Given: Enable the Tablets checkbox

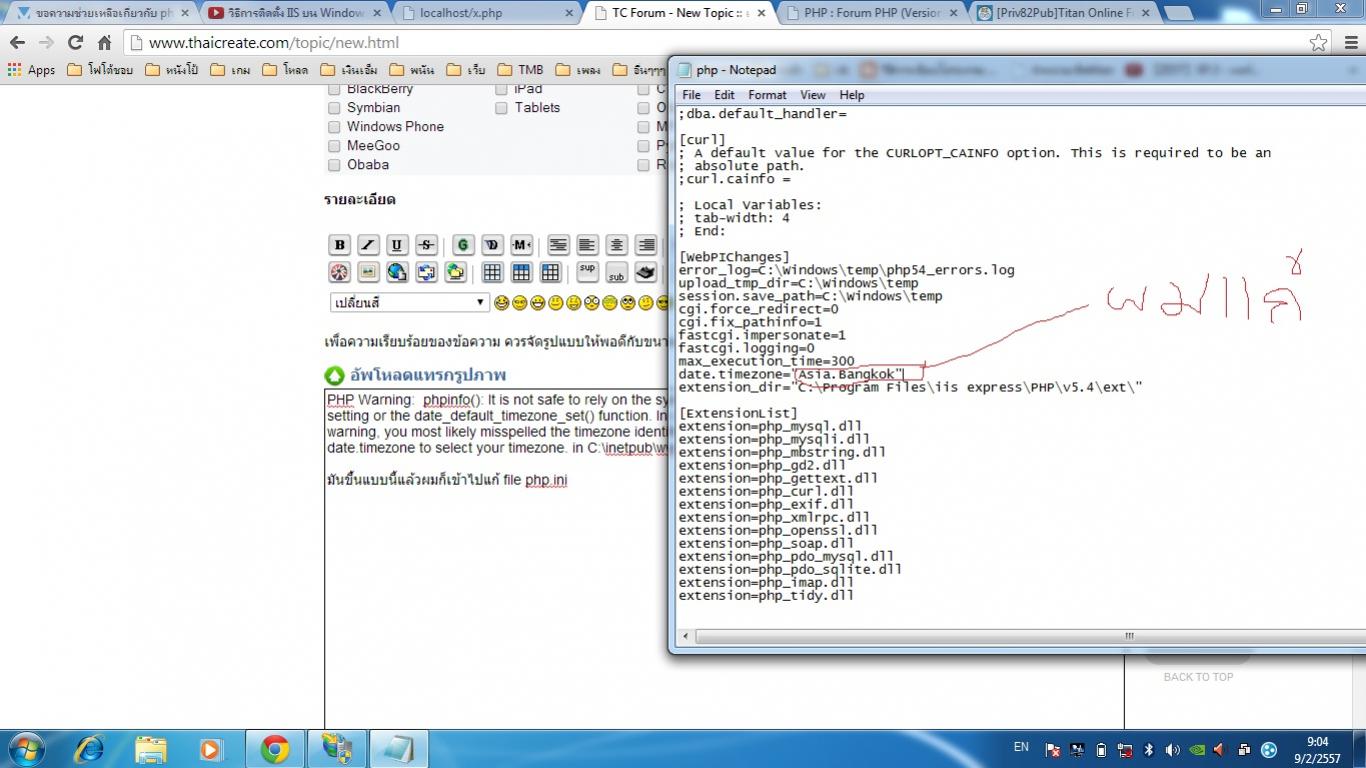Looking at the screenshot, I should pos(502,108).
